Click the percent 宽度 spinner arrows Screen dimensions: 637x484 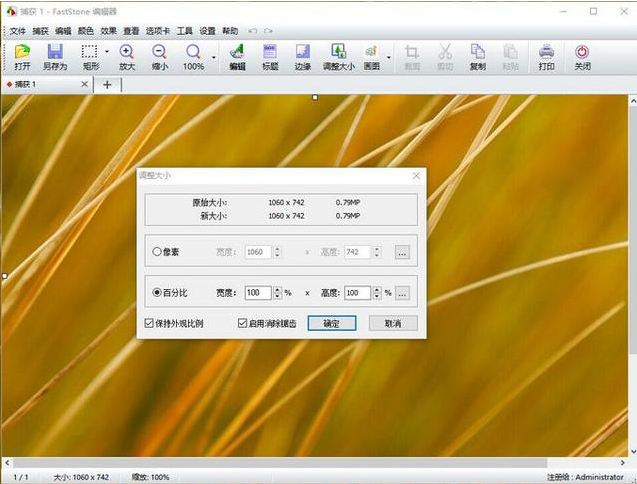click(277, 293)
